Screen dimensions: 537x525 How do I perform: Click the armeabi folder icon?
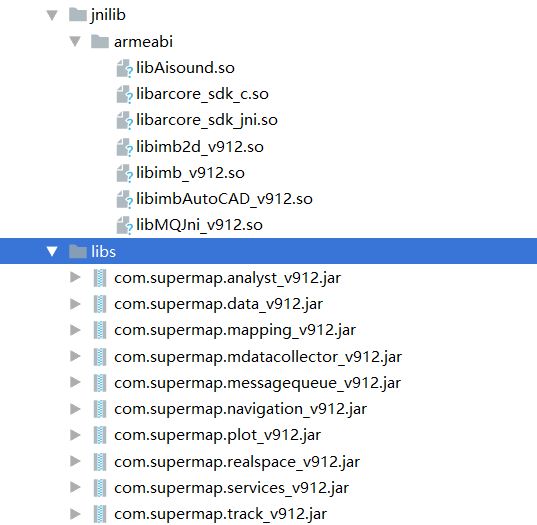[100, 42]
